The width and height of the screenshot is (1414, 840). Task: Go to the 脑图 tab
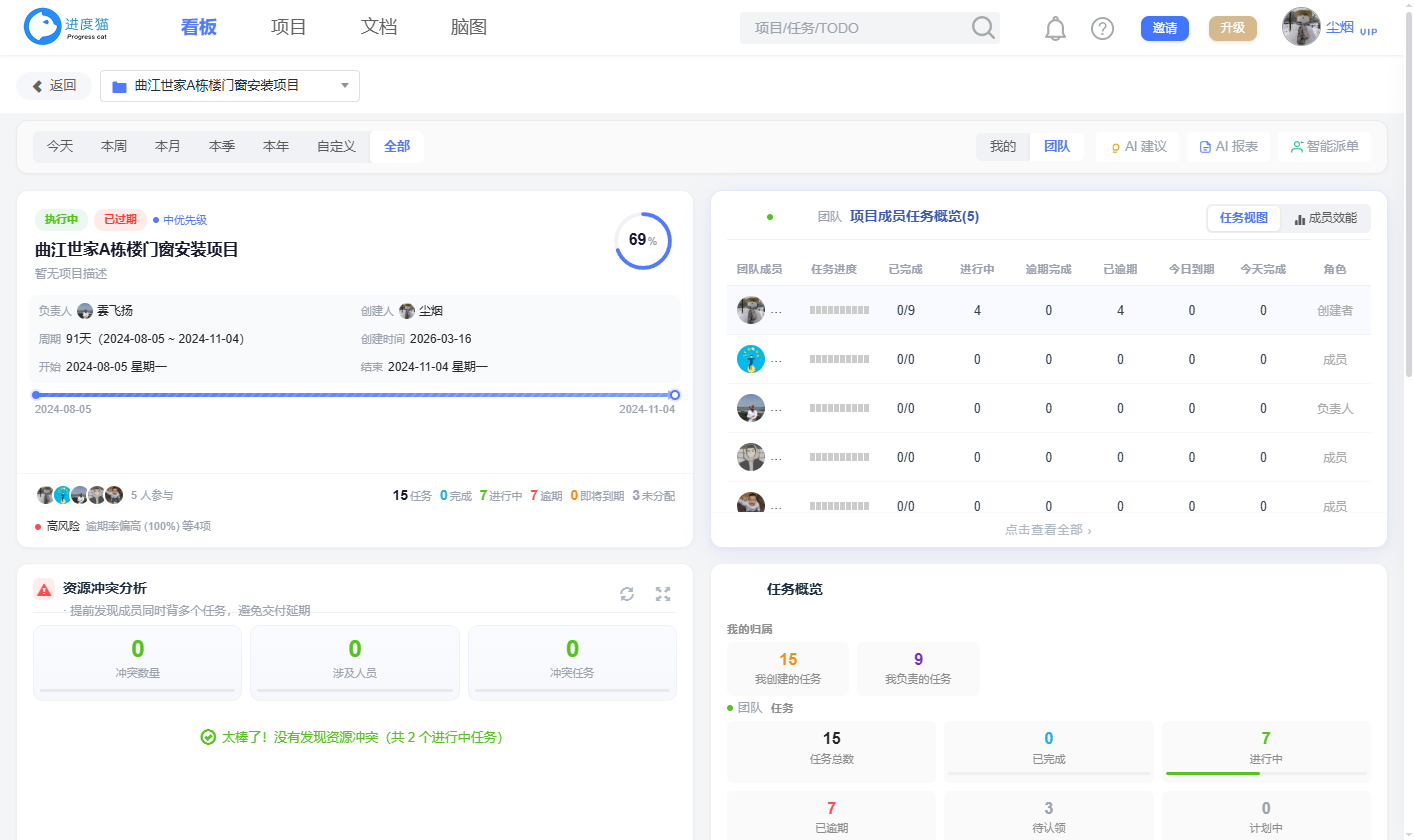coord(469,28)
